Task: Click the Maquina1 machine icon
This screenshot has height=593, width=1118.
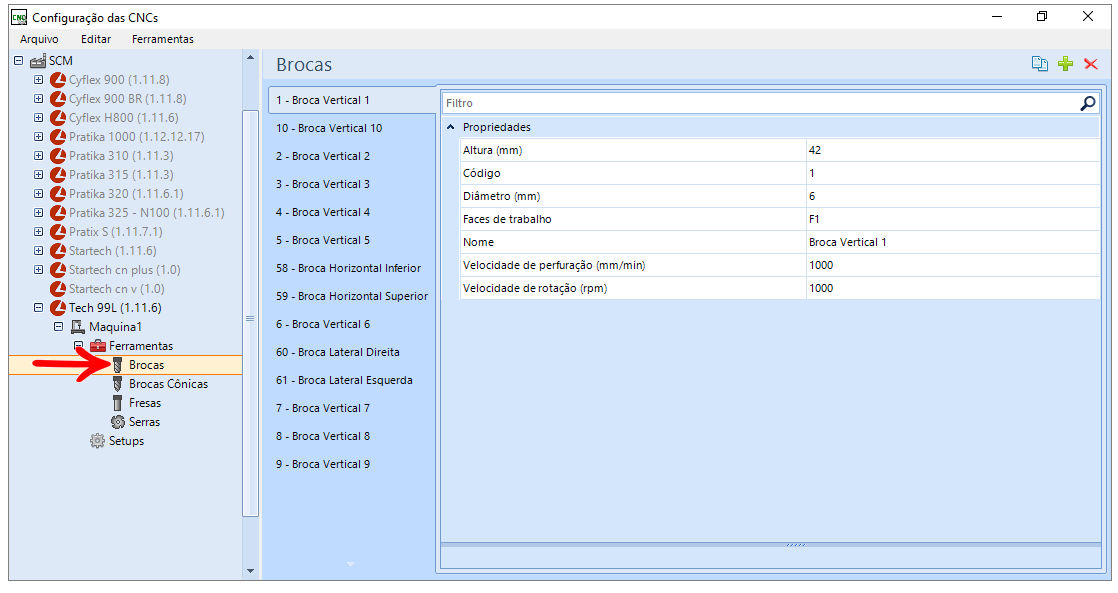Action: [x=78, y=327]
